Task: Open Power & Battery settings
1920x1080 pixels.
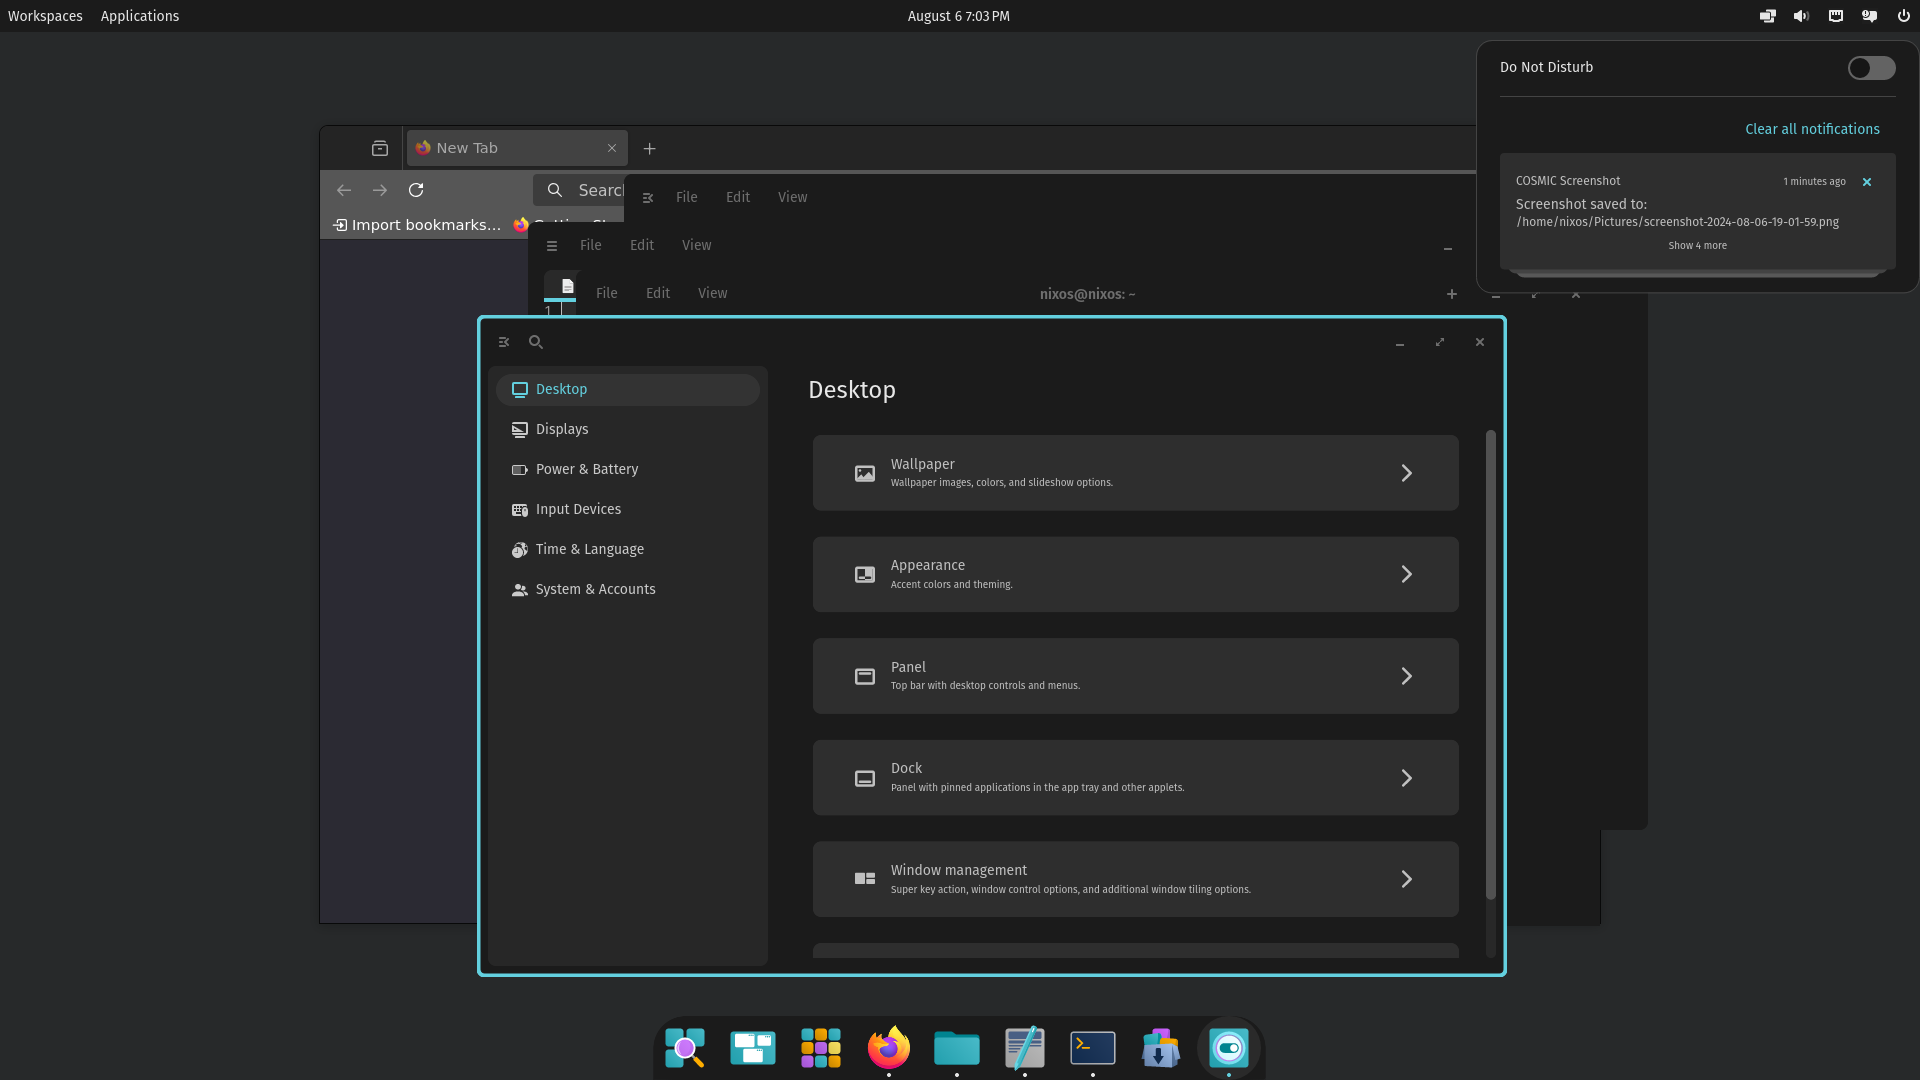Action: (x=587, y=468)
